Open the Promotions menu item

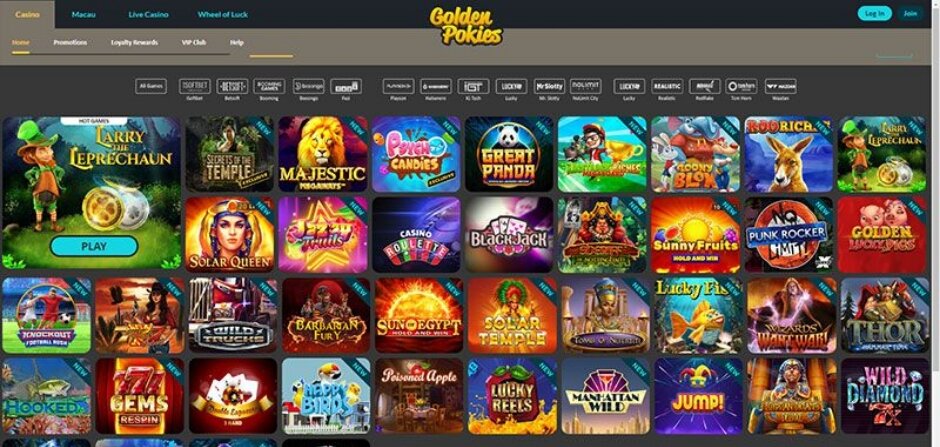(x=70, y=43)
